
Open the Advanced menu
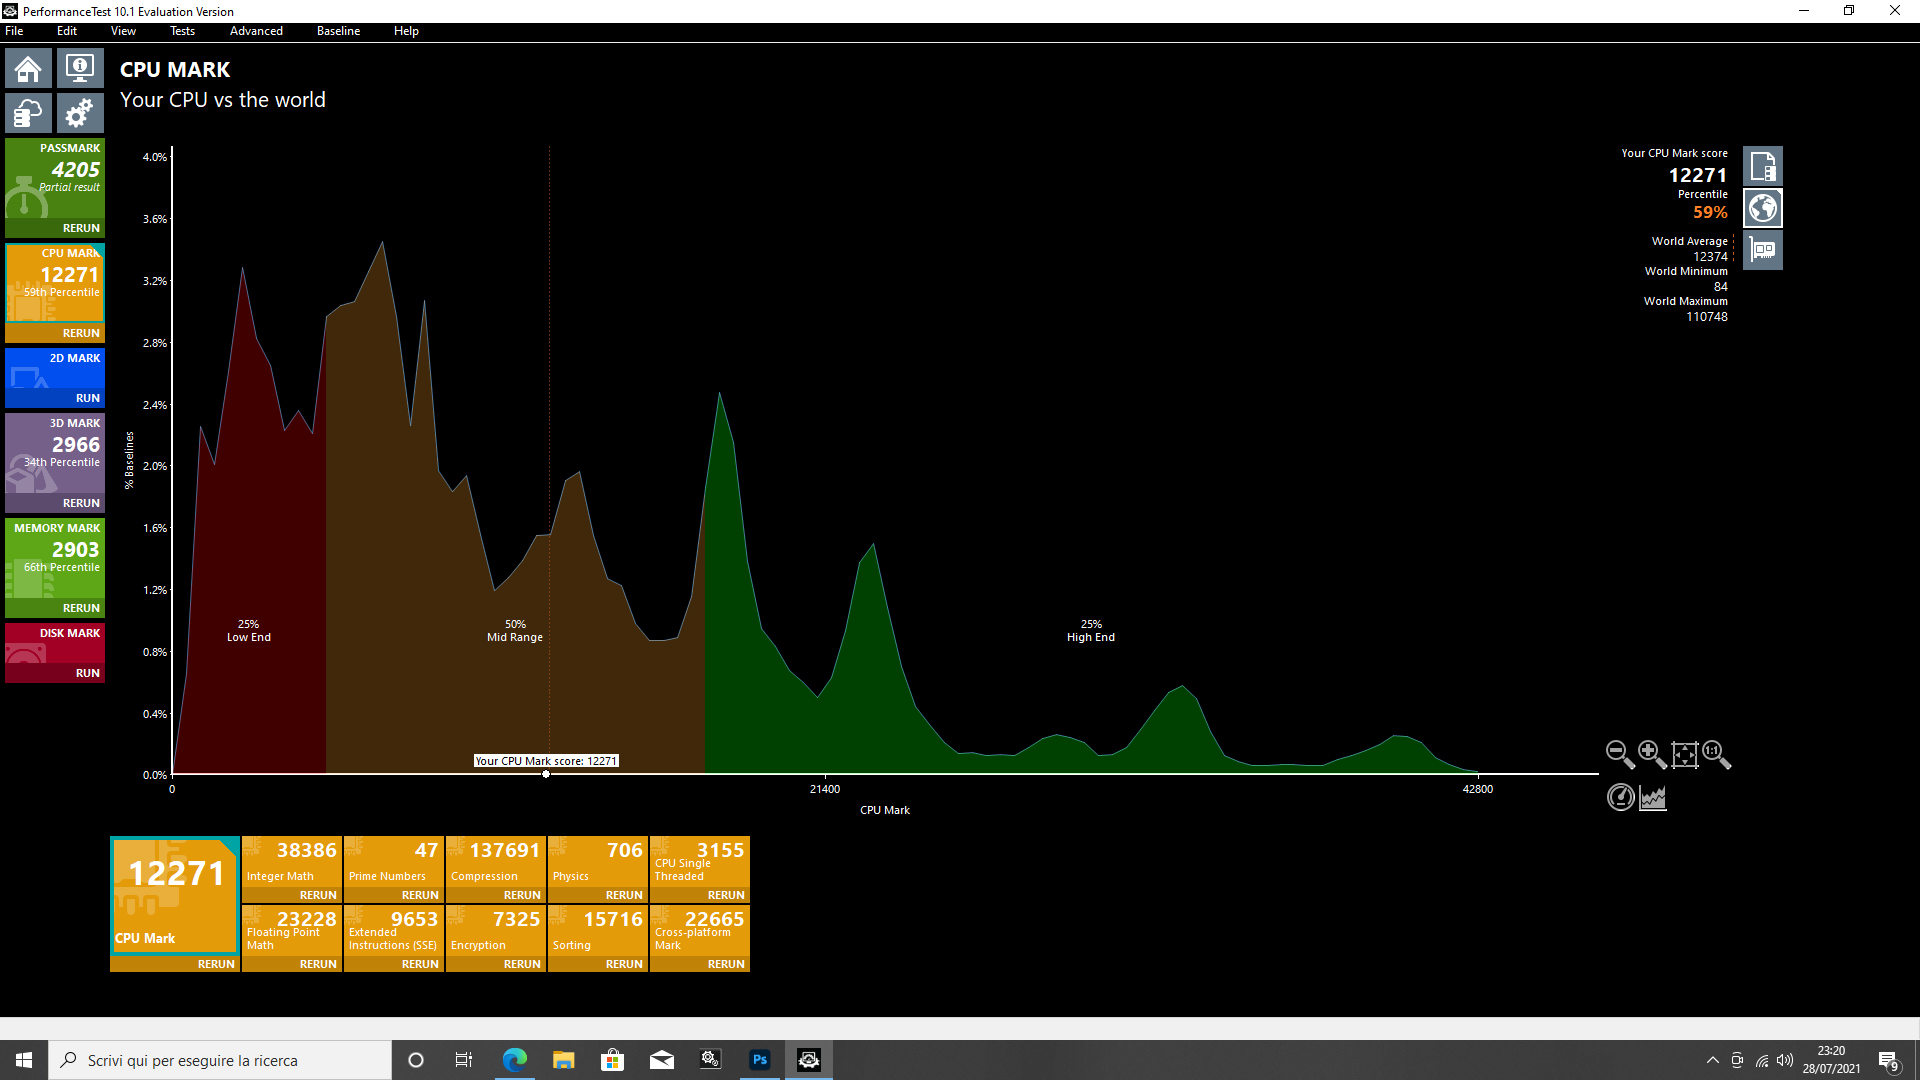tap(256, 31)
